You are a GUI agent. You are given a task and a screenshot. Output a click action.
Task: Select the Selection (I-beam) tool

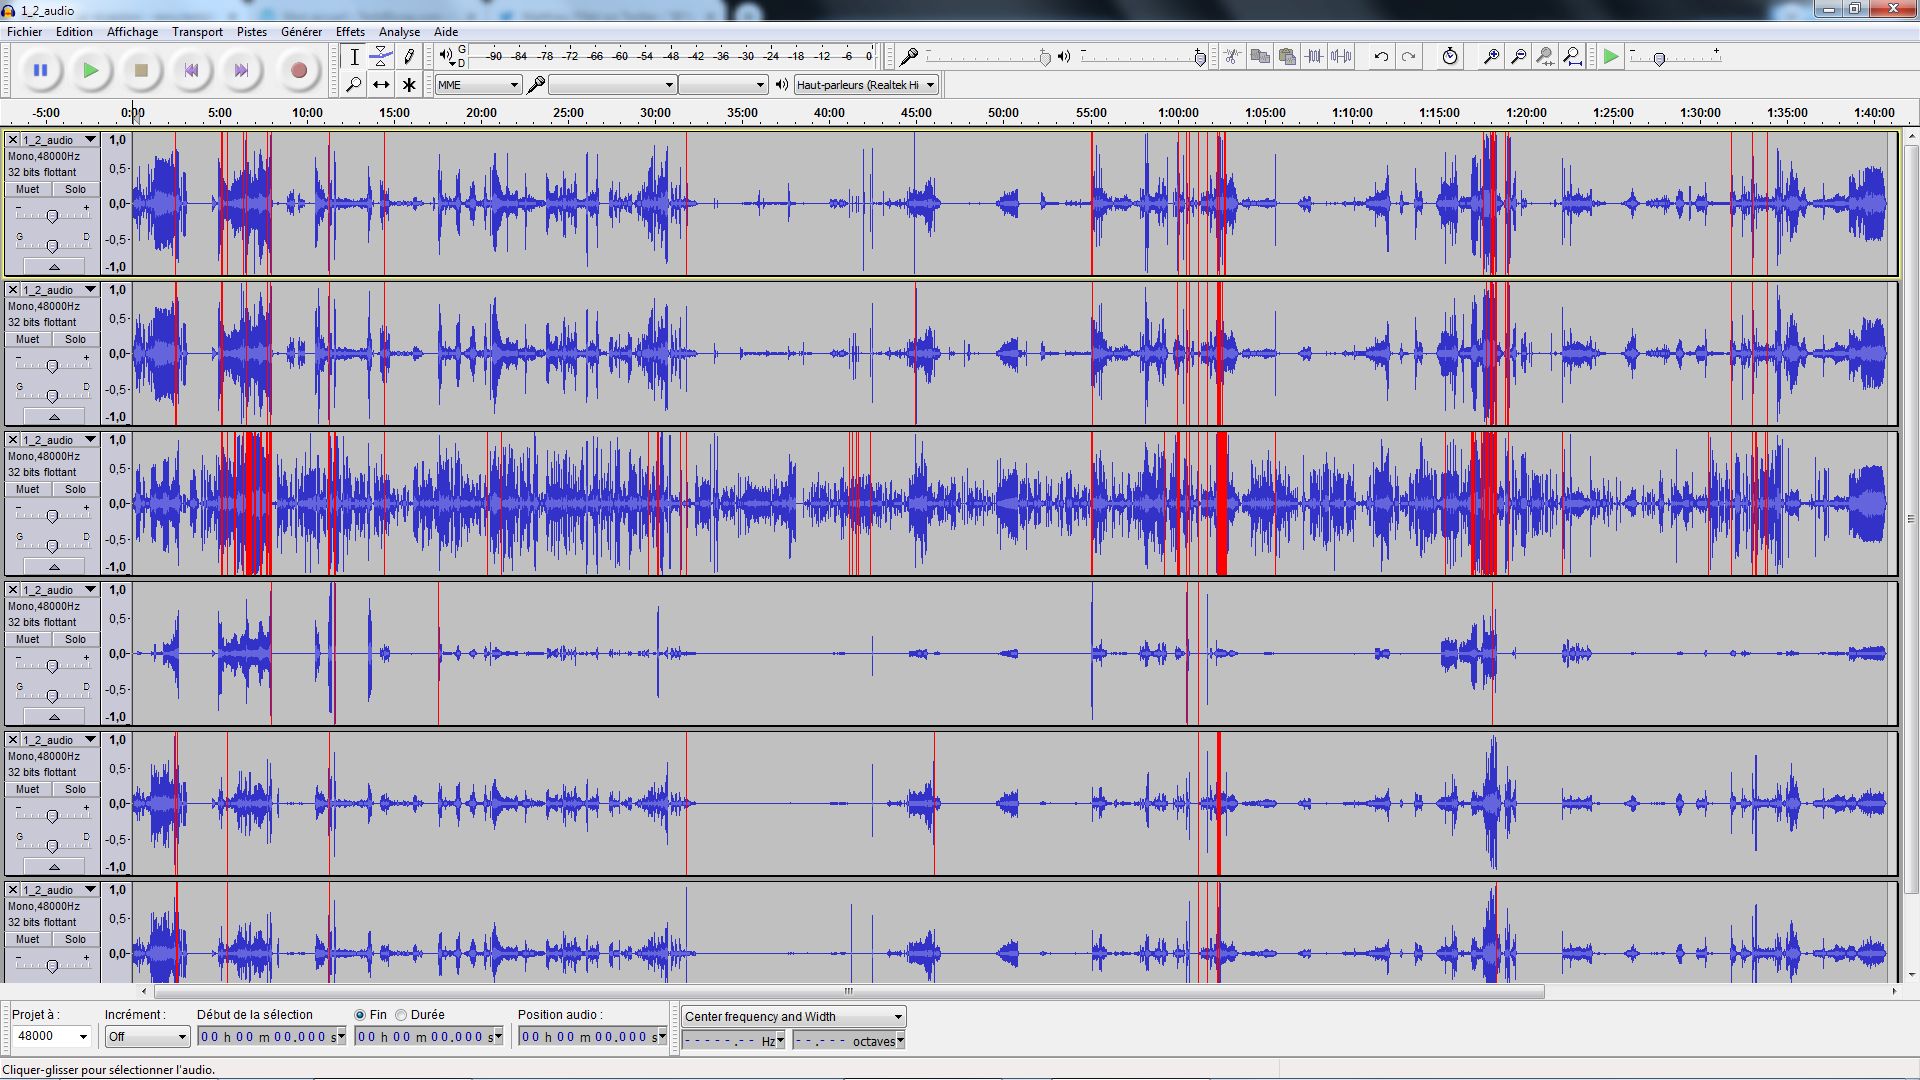coord(354,57)
